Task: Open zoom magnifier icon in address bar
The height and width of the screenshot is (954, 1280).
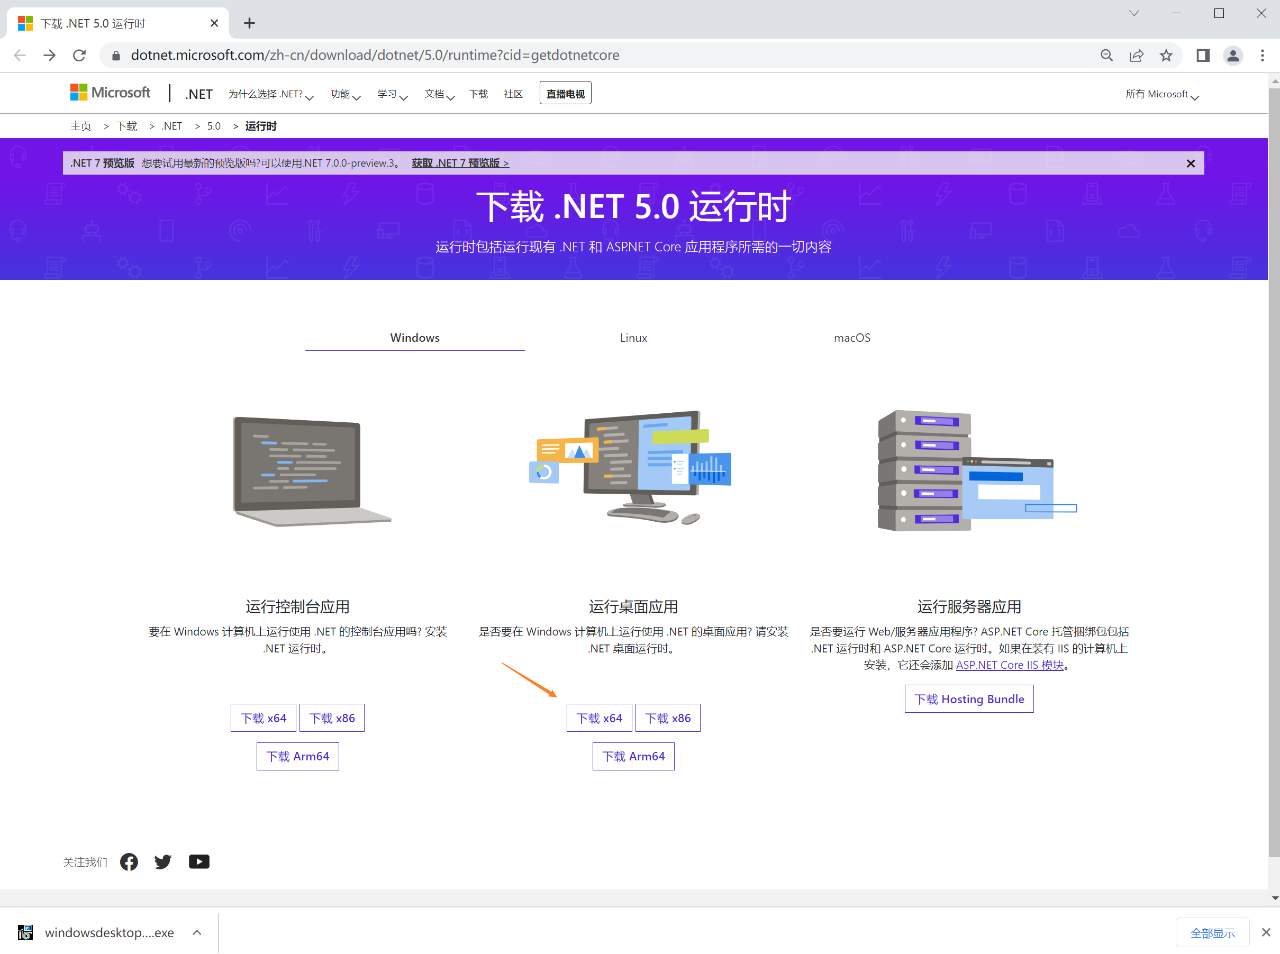Action: (1107, 55)
